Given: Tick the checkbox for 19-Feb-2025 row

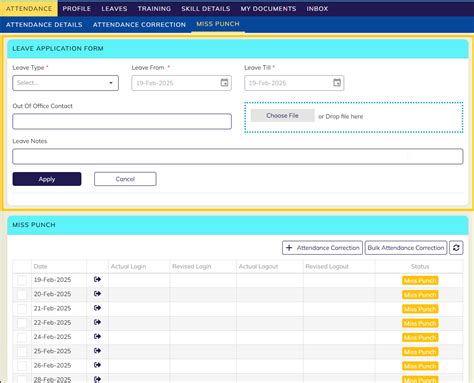Looking at the screenshot, I should point(22,280).
